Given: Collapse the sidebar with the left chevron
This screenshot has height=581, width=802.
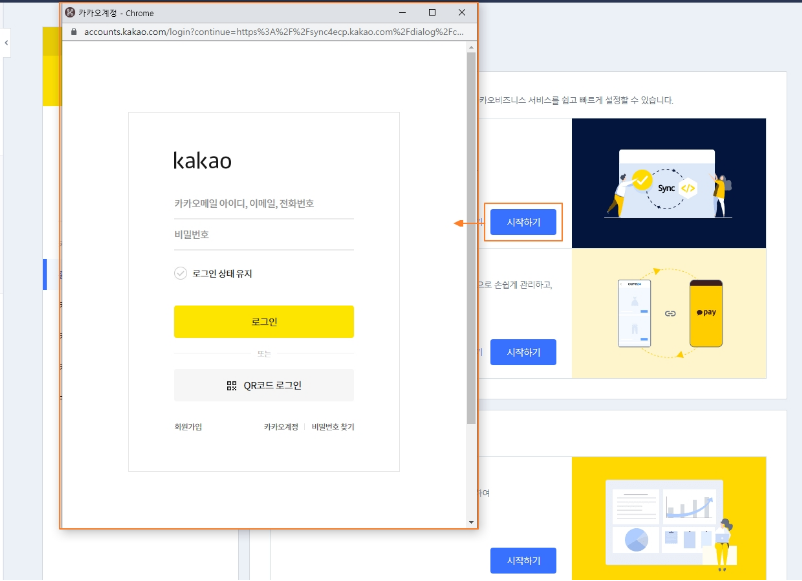Looking at the screenshot, I should point(6,43).
